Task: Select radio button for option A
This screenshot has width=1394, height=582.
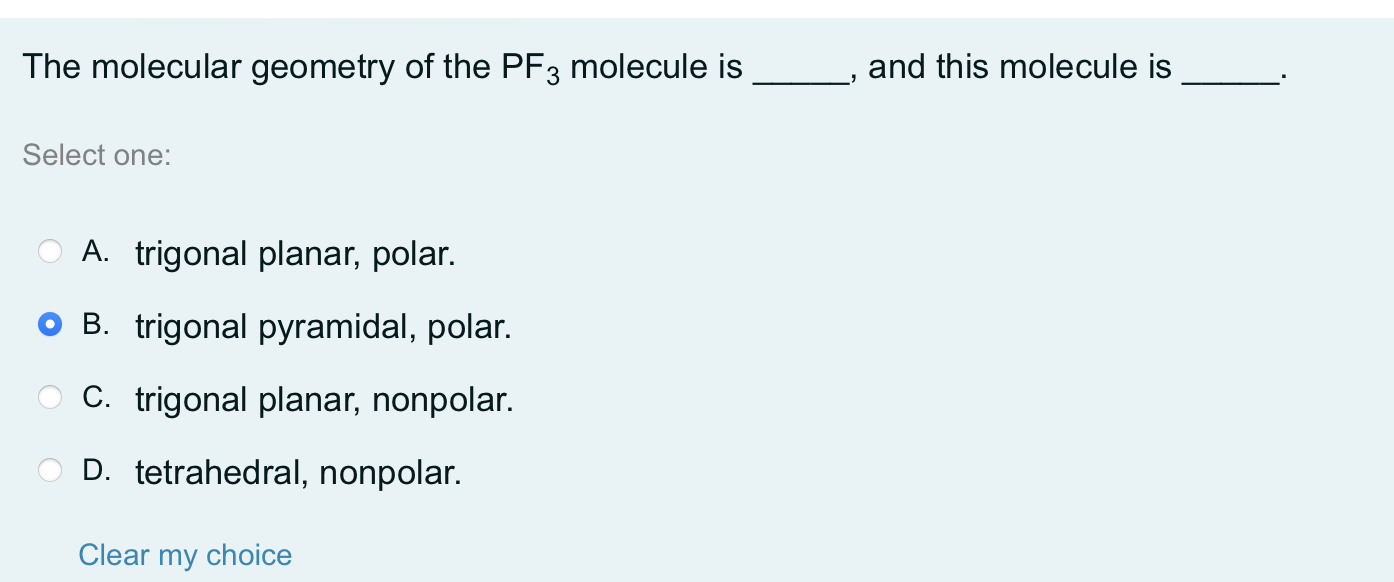Action: click(50, 252)
